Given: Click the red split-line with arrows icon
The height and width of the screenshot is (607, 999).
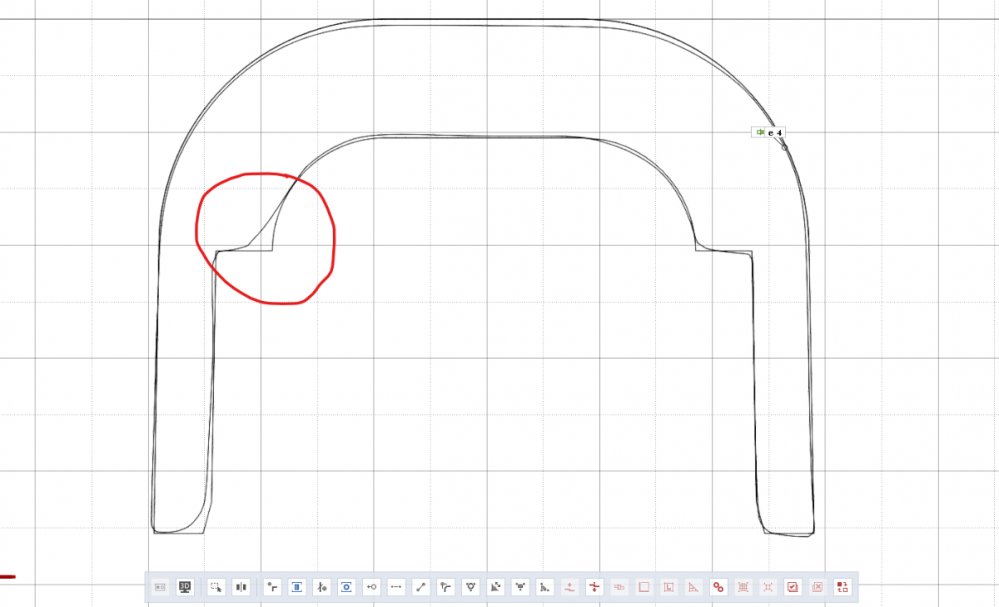Looking at the screenshot, I should pyautogui.click(x=594, y=587).
